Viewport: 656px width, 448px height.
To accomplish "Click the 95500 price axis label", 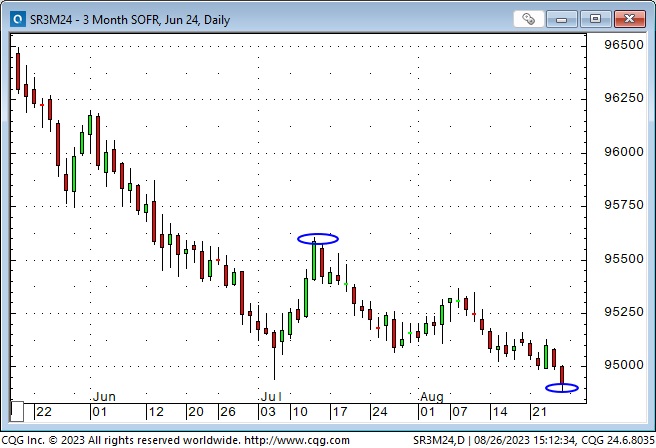I will click(624, 259).
